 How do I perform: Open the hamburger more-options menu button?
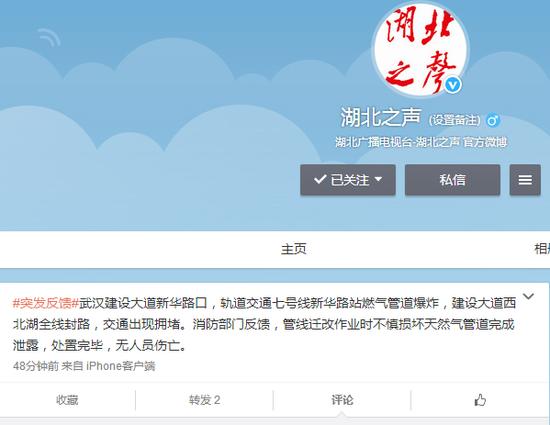pos(525,180)
